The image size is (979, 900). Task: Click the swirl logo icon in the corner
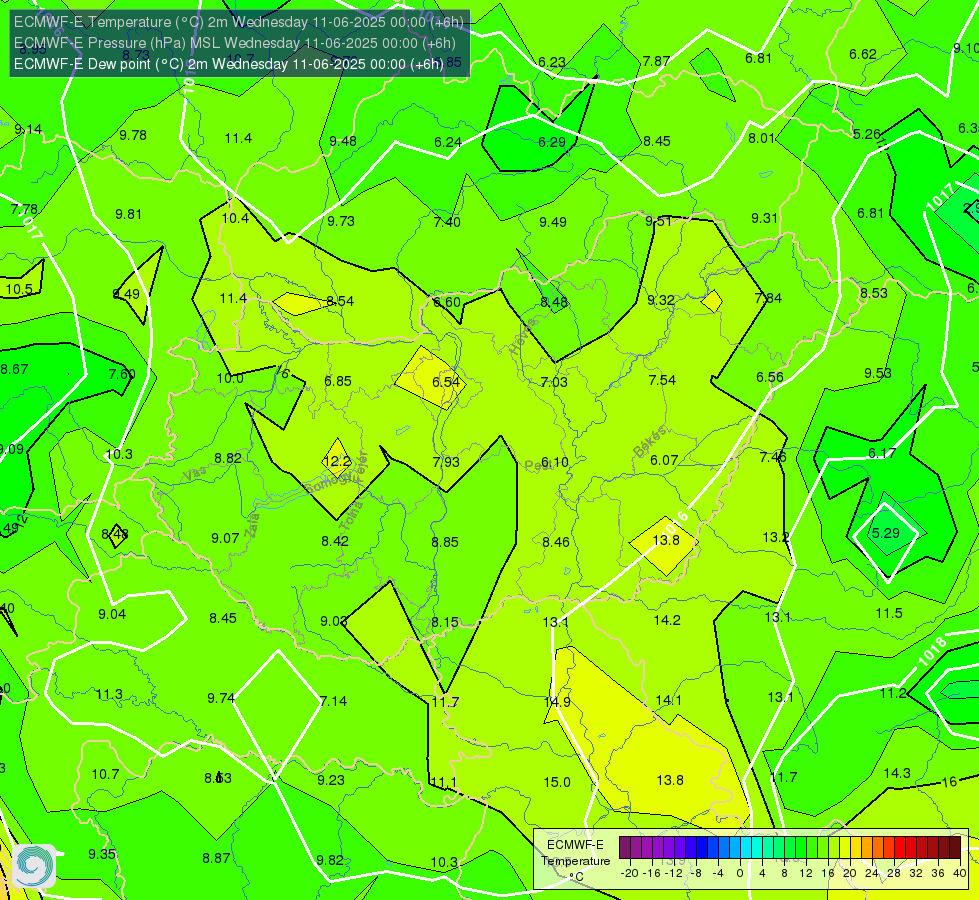coord(34,866)
